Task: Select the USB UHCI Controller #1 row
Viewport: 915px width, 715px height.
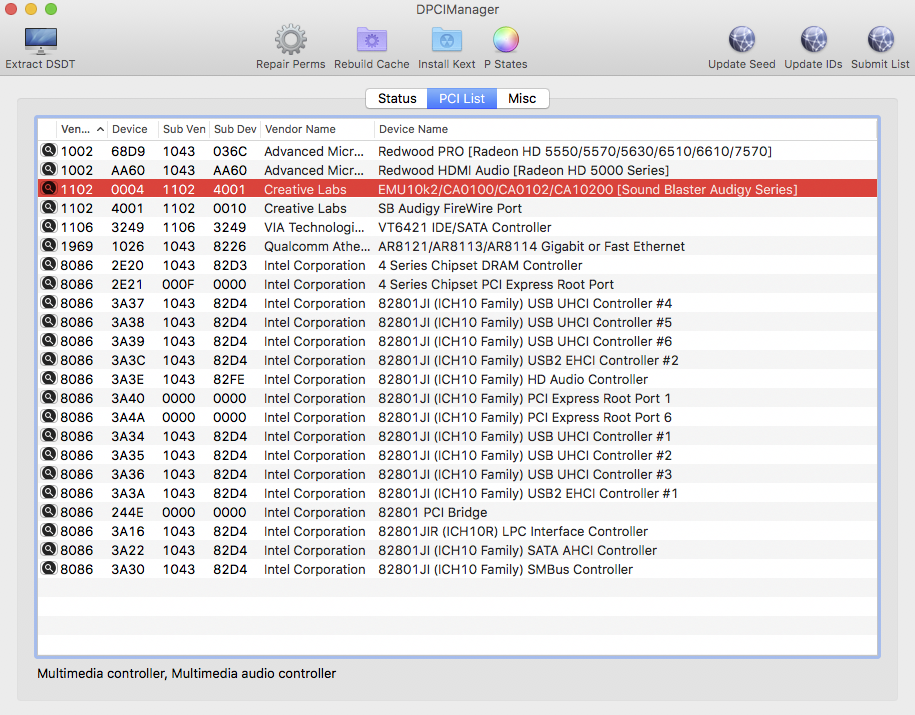Action: [458, 436]
